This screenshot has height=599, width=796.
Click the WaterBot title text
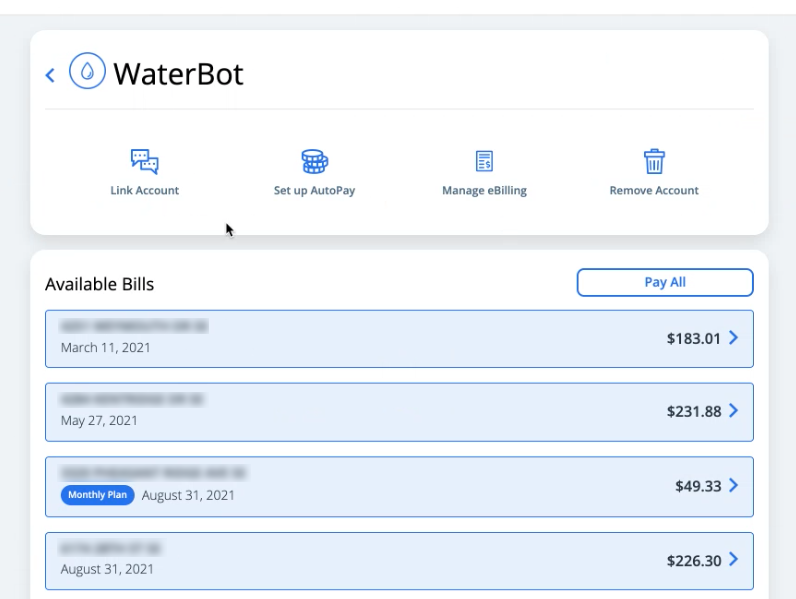tap(178, 74)
